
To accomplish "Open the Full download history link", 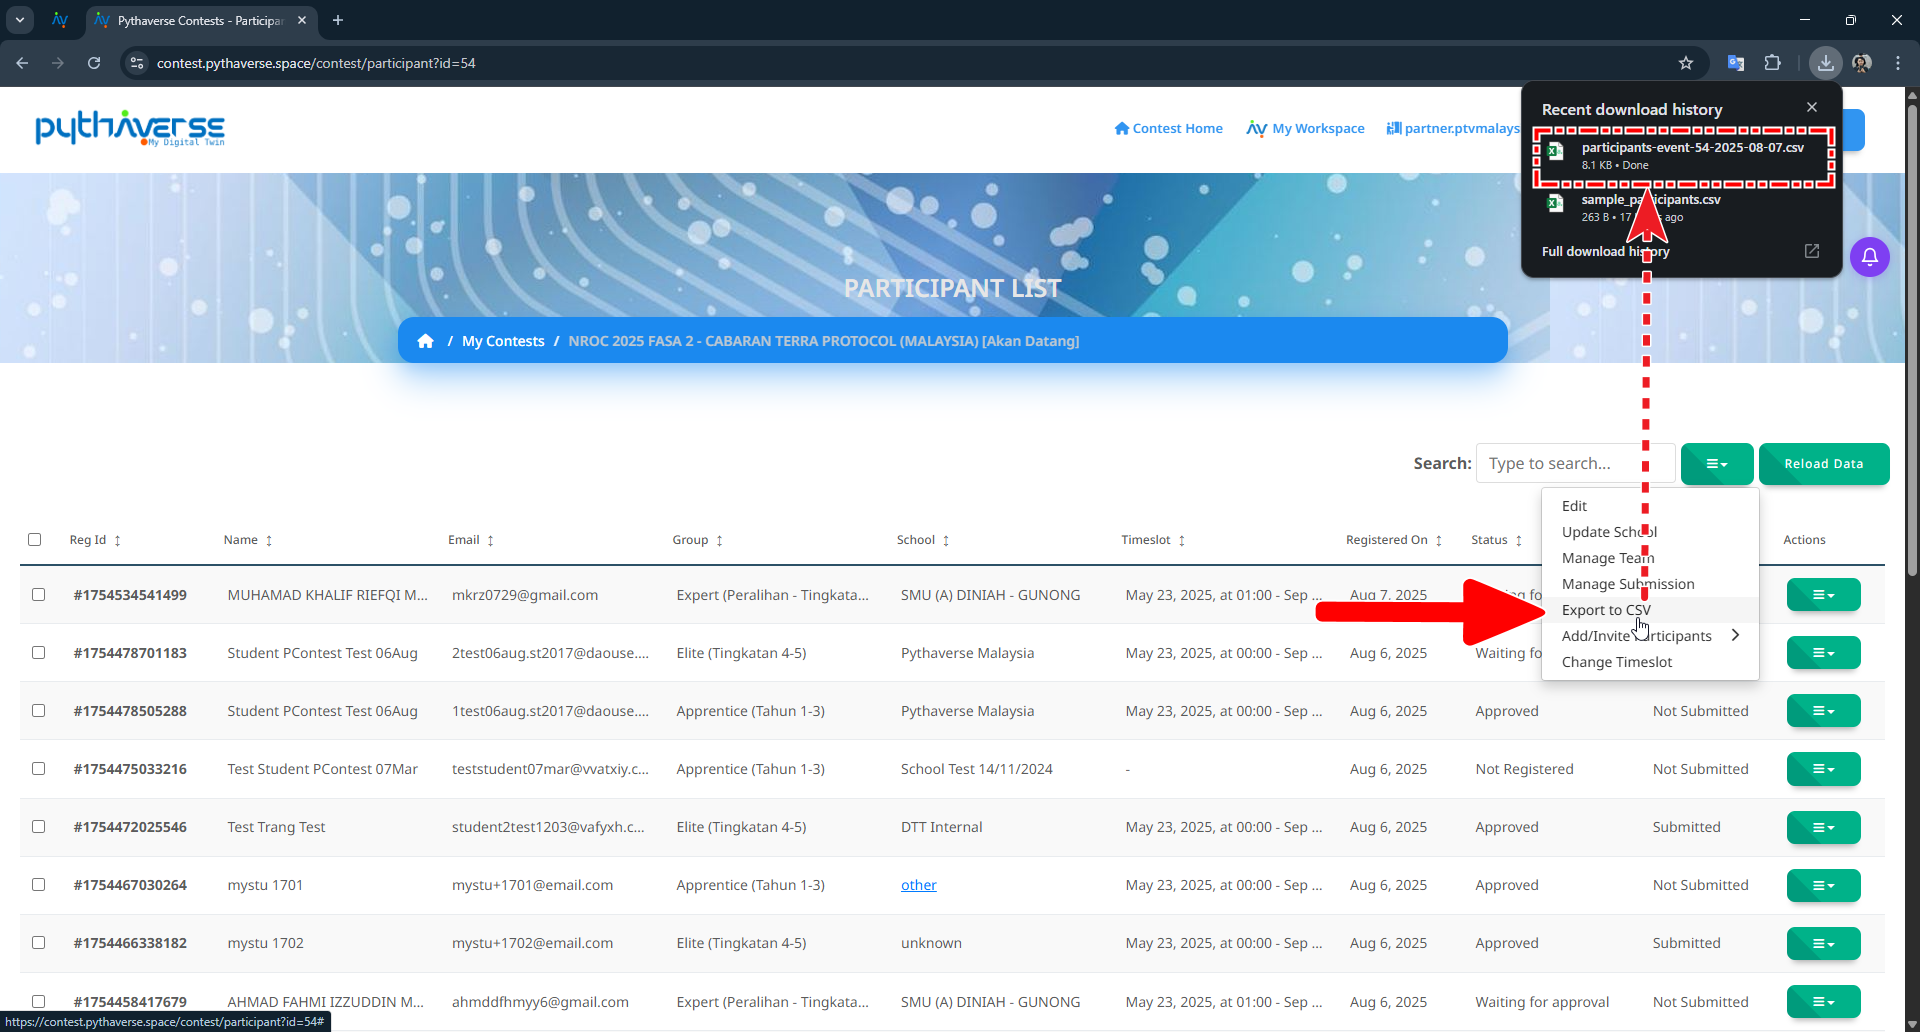I will (1605, 251).
